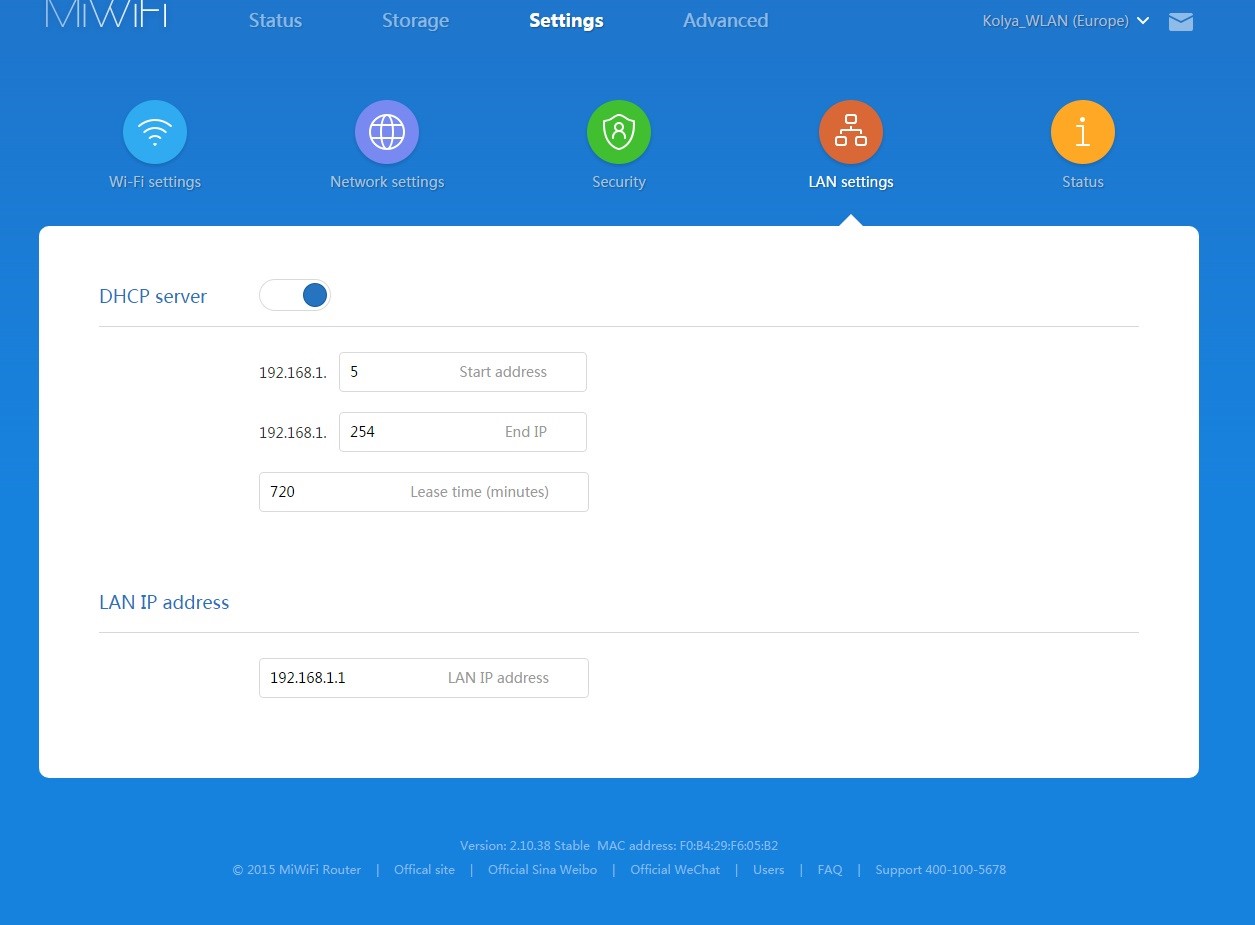The height and width of the screenshot is (925, 1255).
Task: Open the orange Status info icon
Action: click(x=1083, y=132)
